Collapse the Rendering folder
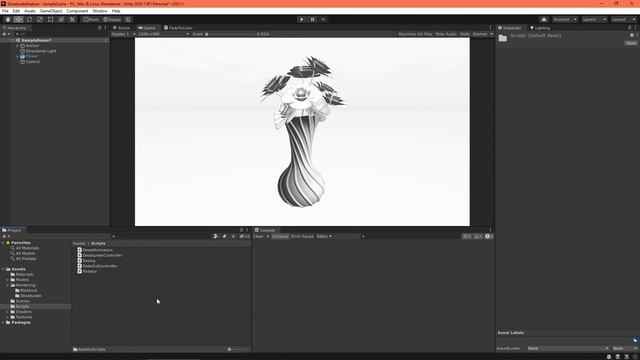The image size is (640, 360). (x=8, y=285)
